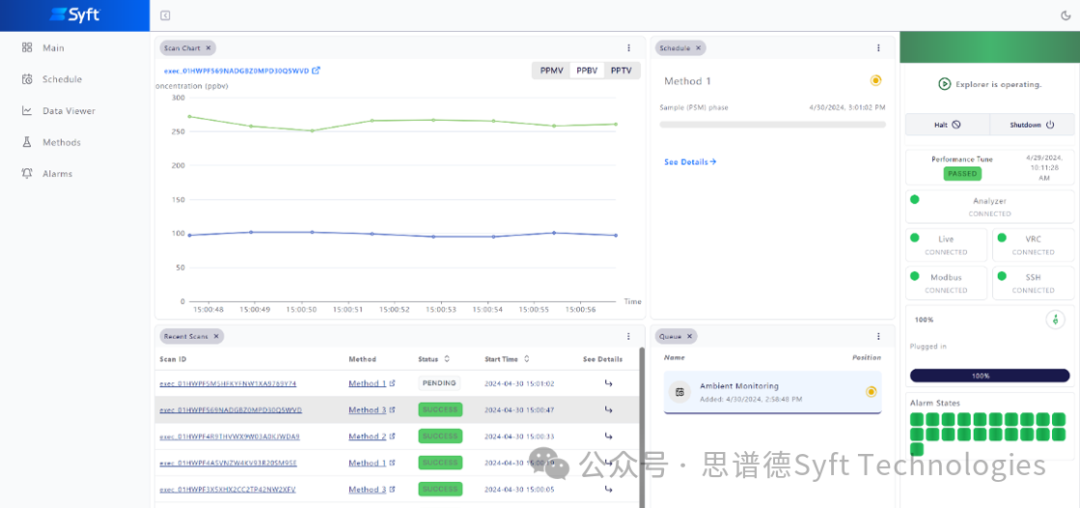Open Method 3 link in the 15:00:47 row

[372, 410]
